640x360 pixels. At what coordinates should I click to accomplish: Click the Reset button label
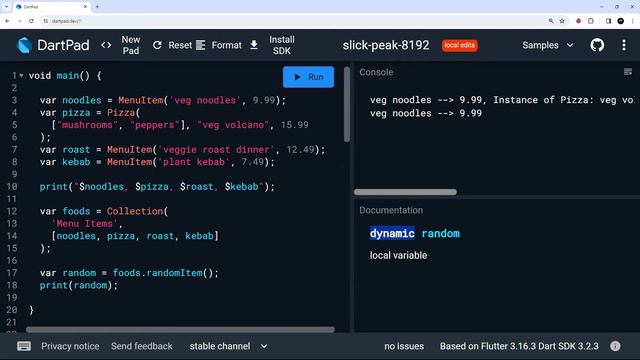pyautogui.click(x=180, y=45)
